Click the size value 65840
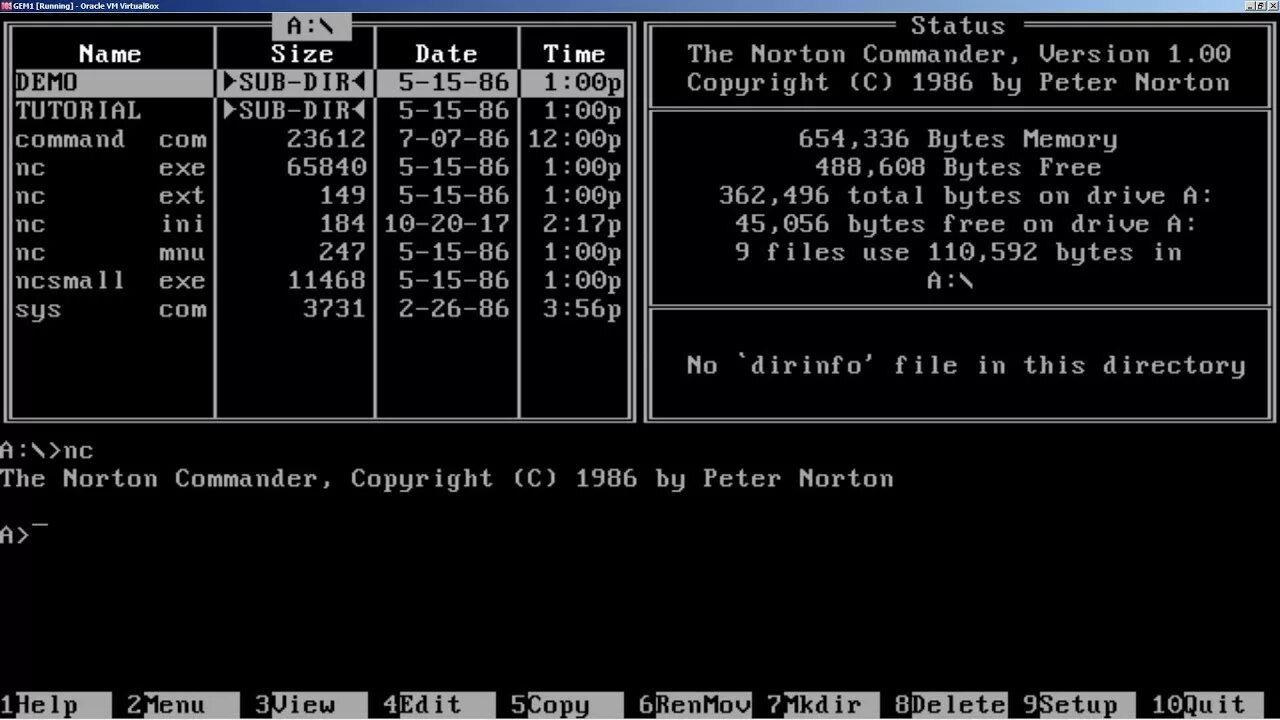The image size is (1280, 720). (327, 167)
